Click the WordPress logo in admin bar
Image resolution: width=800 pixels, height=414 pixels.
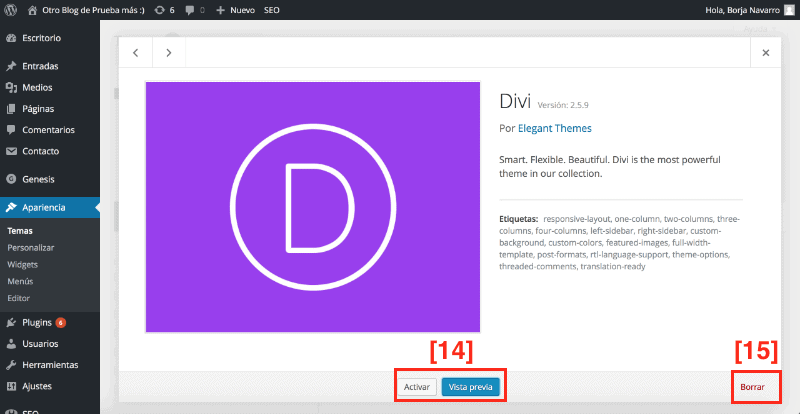click(x=11, y=10)
